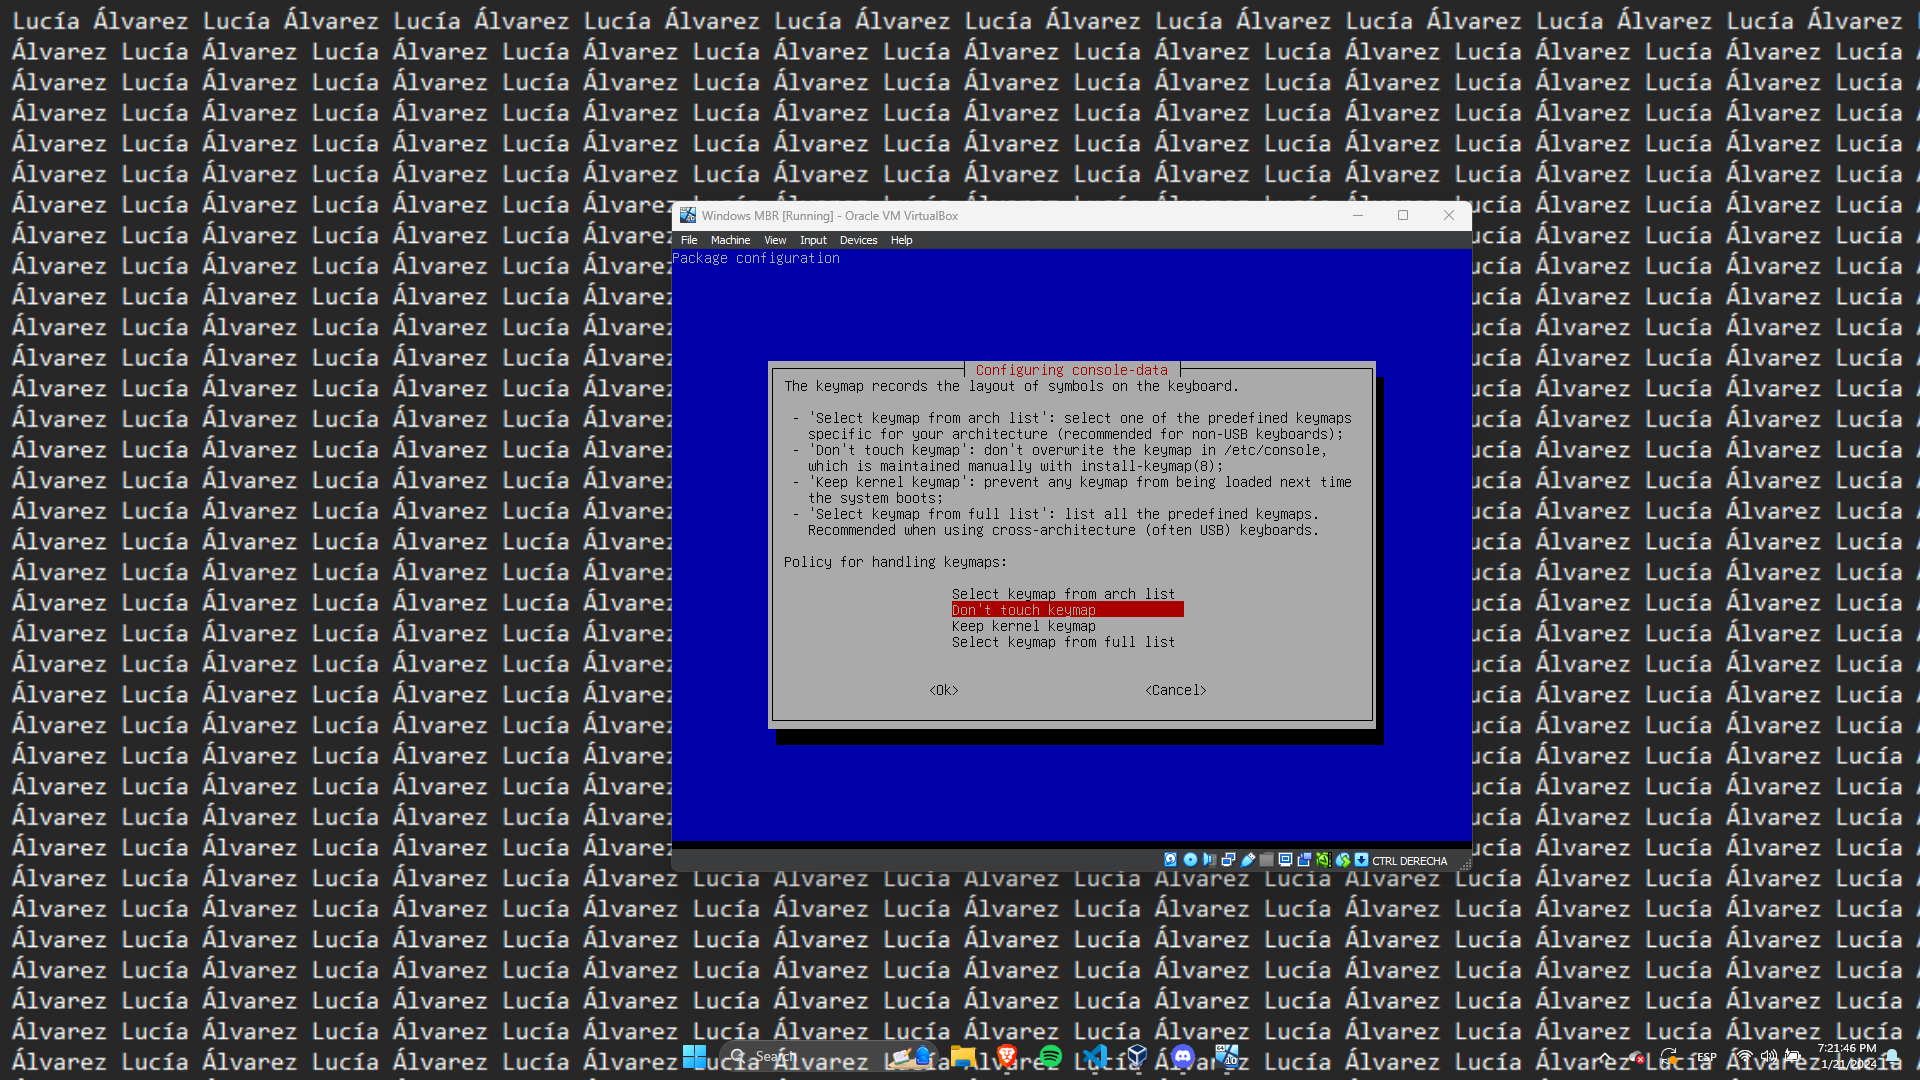The image size is (1920, 1080).
Task: Click the shared folders indicator icon
Action: click(x=1267, y=860)
